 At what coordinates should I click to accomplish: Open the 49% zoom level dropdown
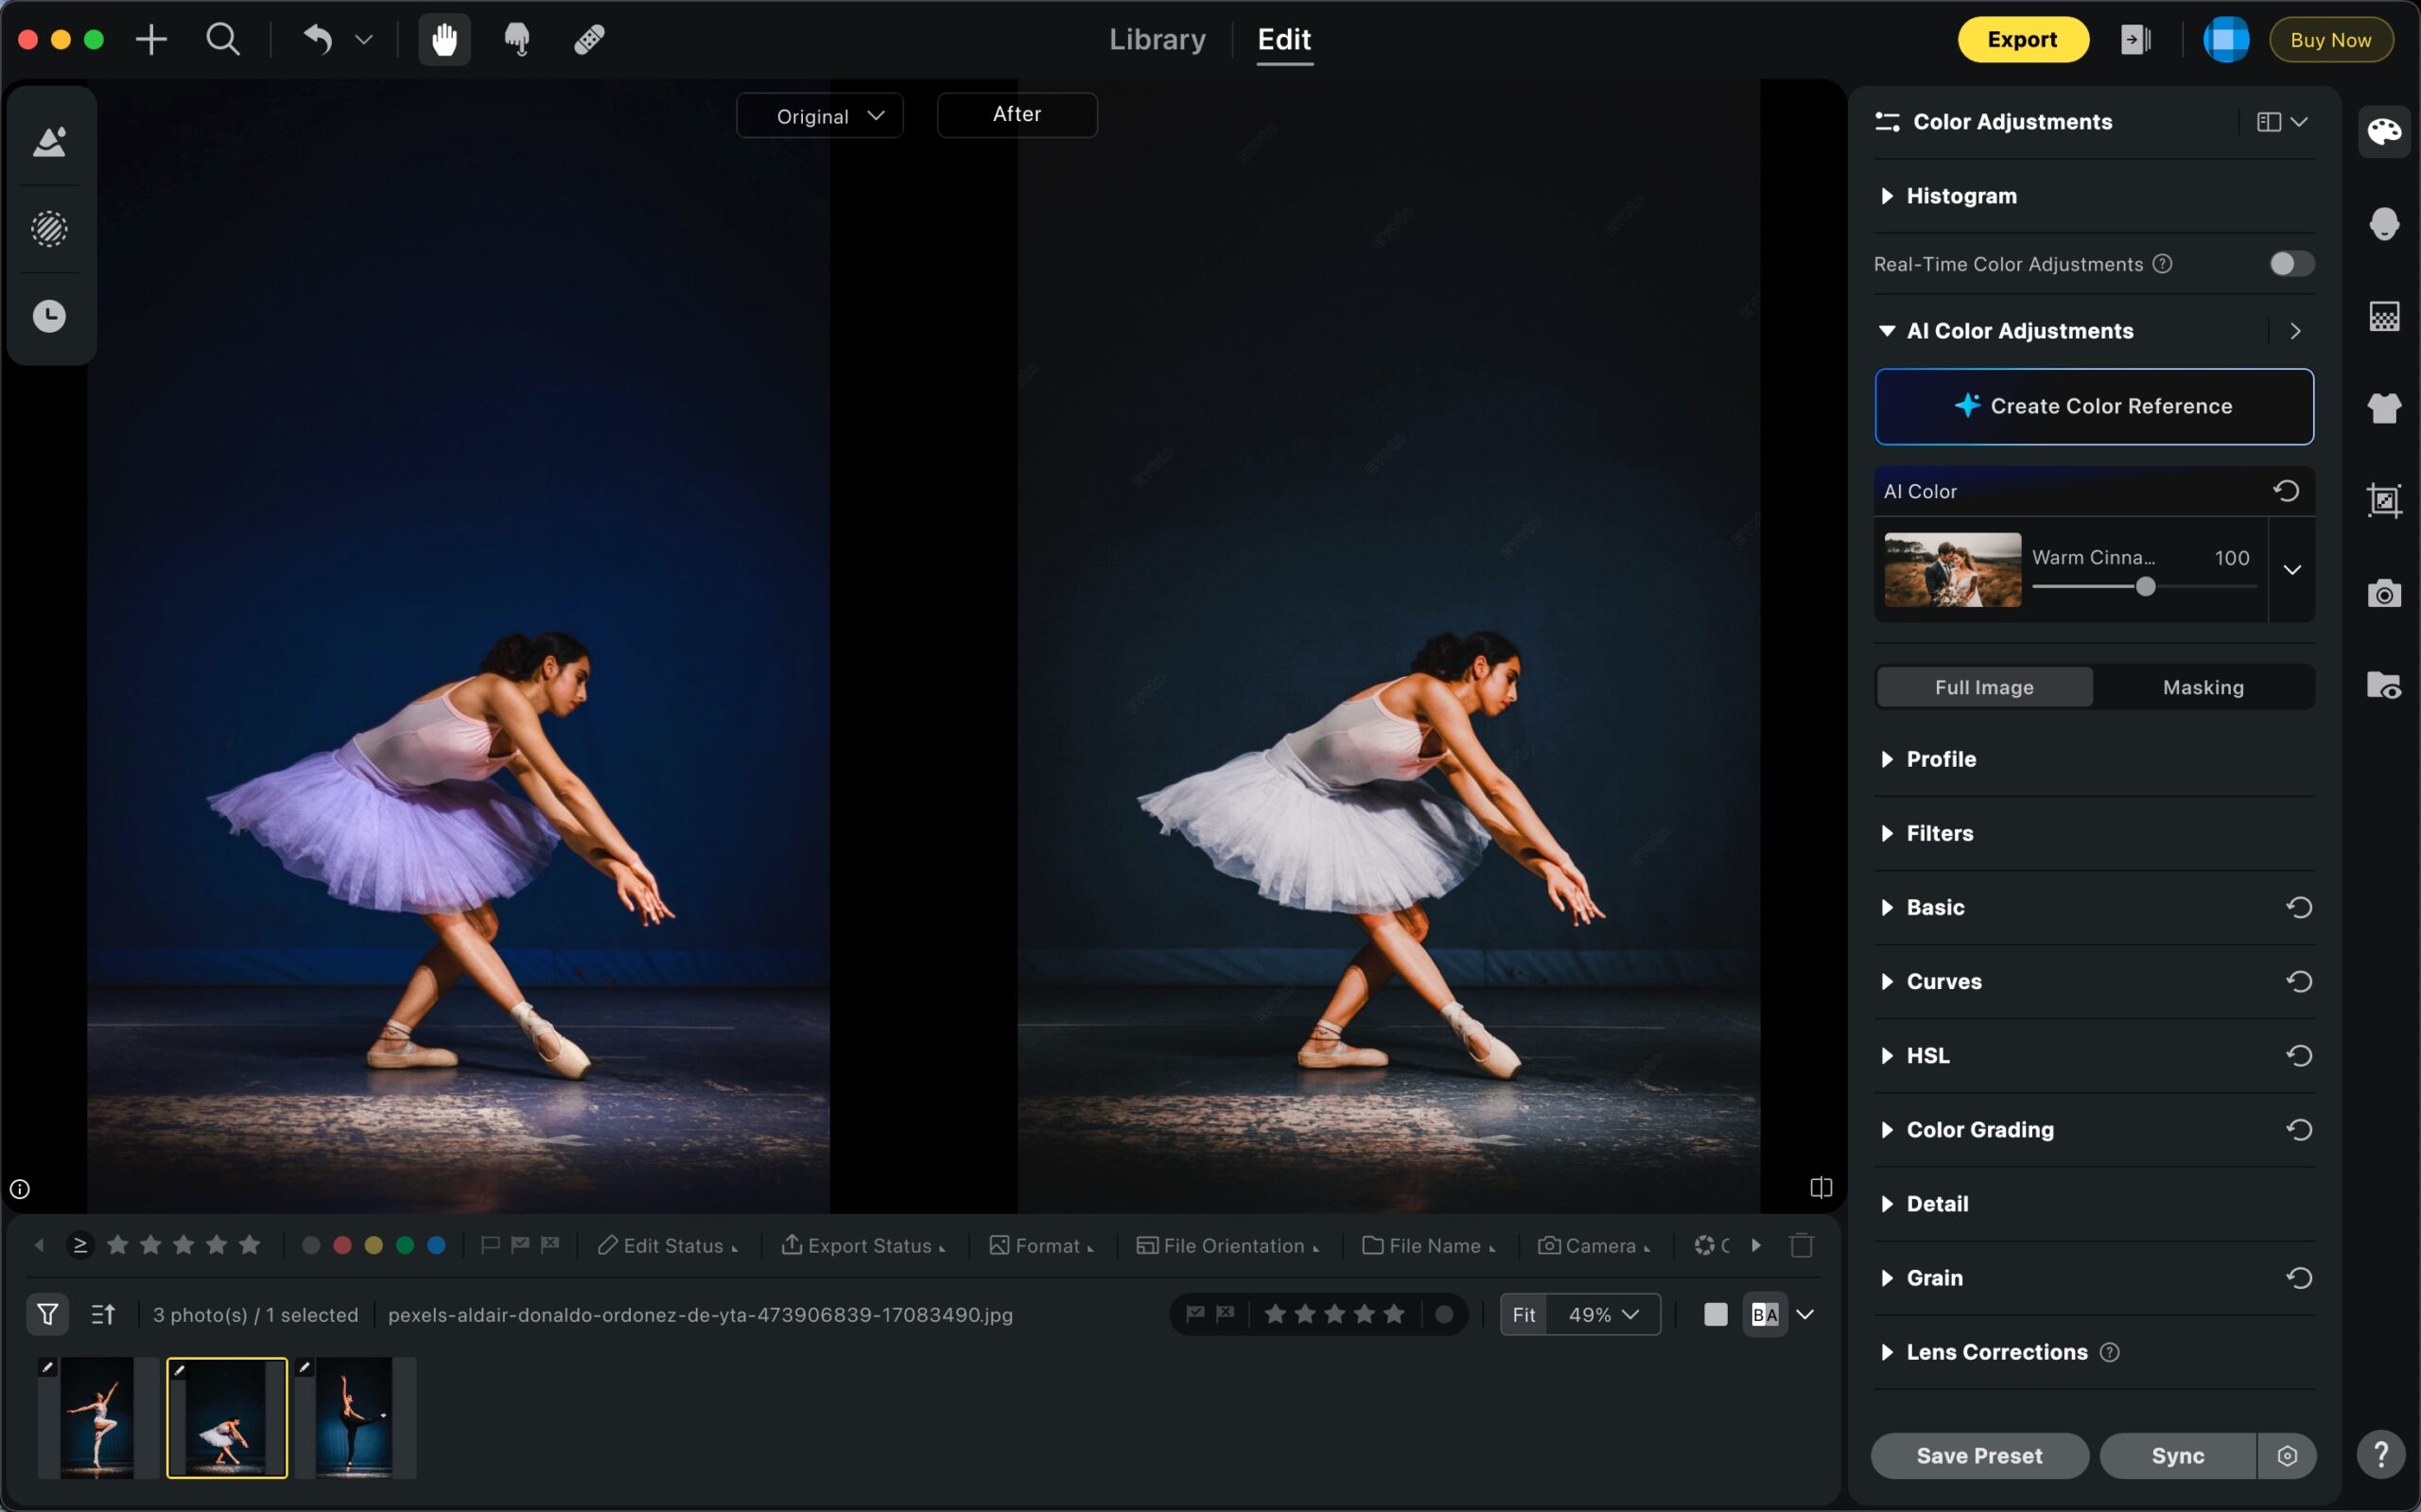[1603, 1314]
